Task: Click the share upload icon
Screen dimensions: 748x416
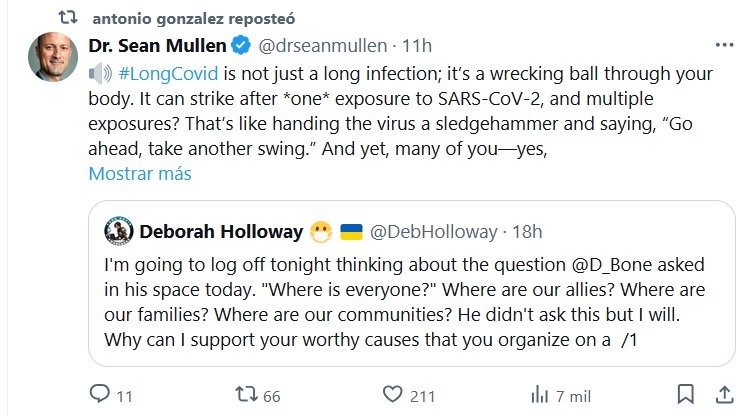Action: (722, 393)
